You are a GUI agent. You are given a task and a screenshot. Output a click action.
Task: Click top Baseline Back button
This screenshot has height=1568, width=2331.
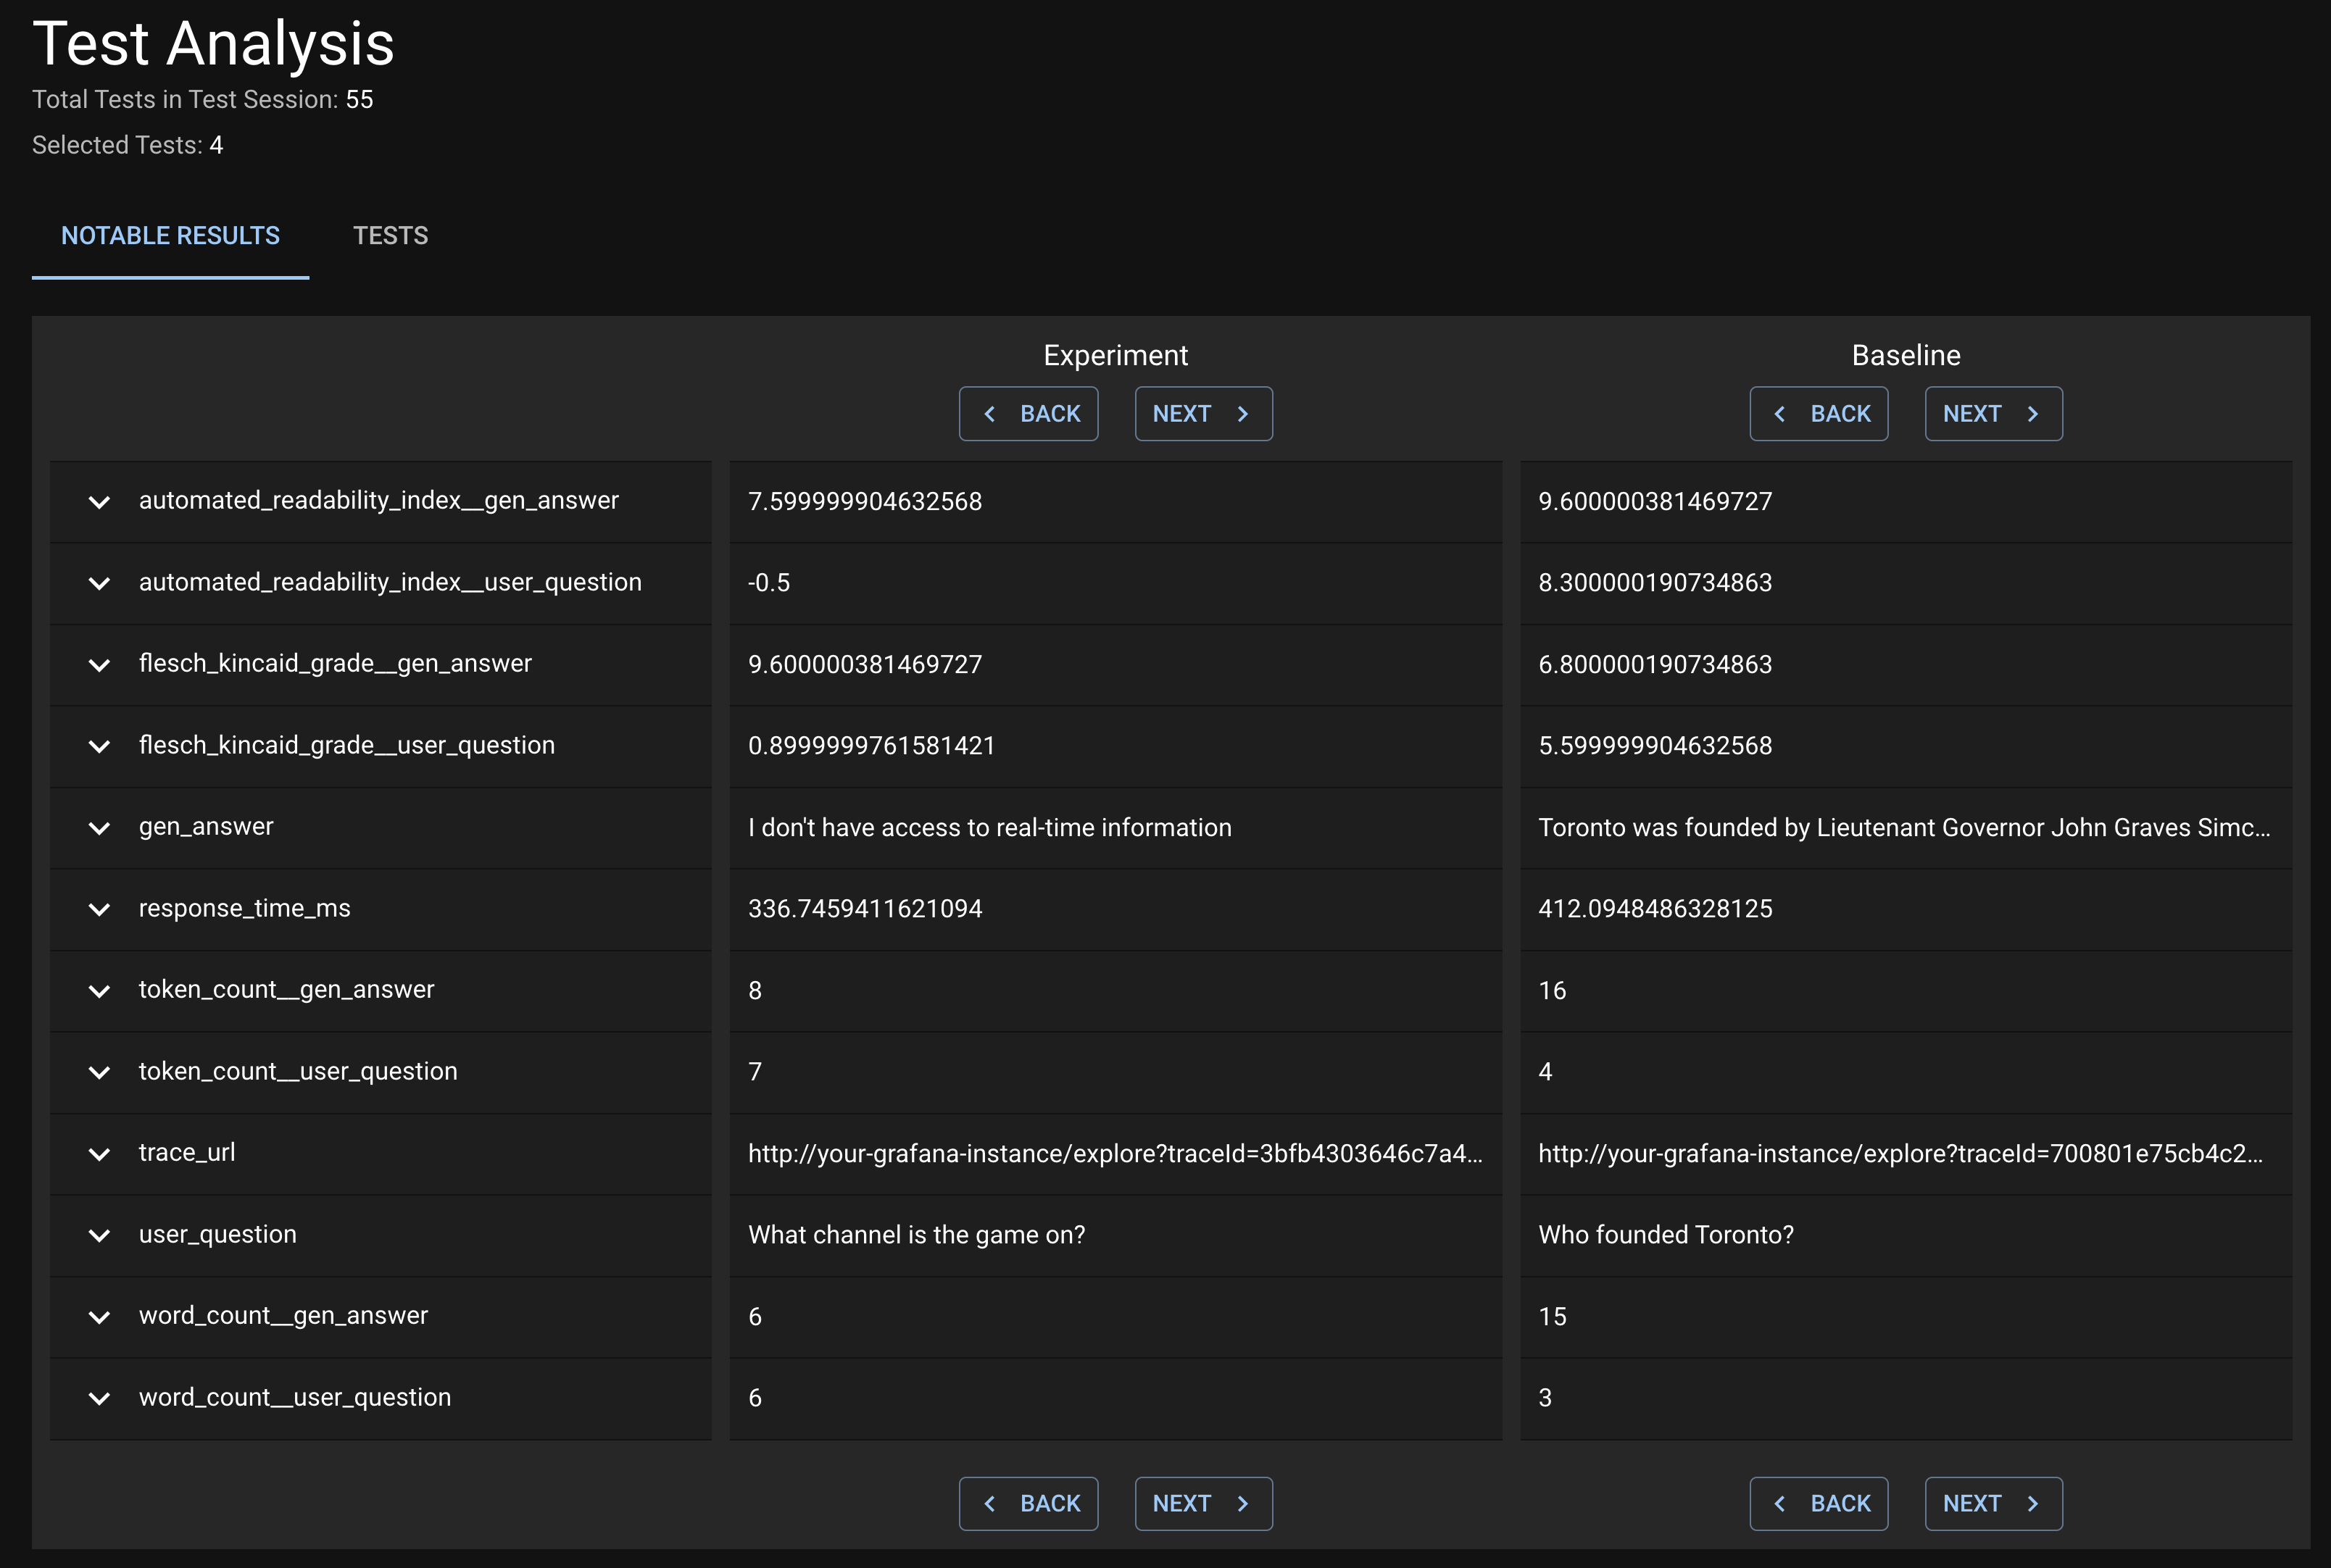1818,414
